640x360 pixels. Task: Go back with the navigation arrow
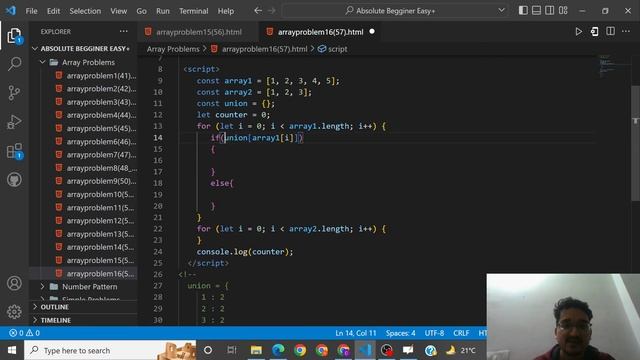(x=258, y=11)
